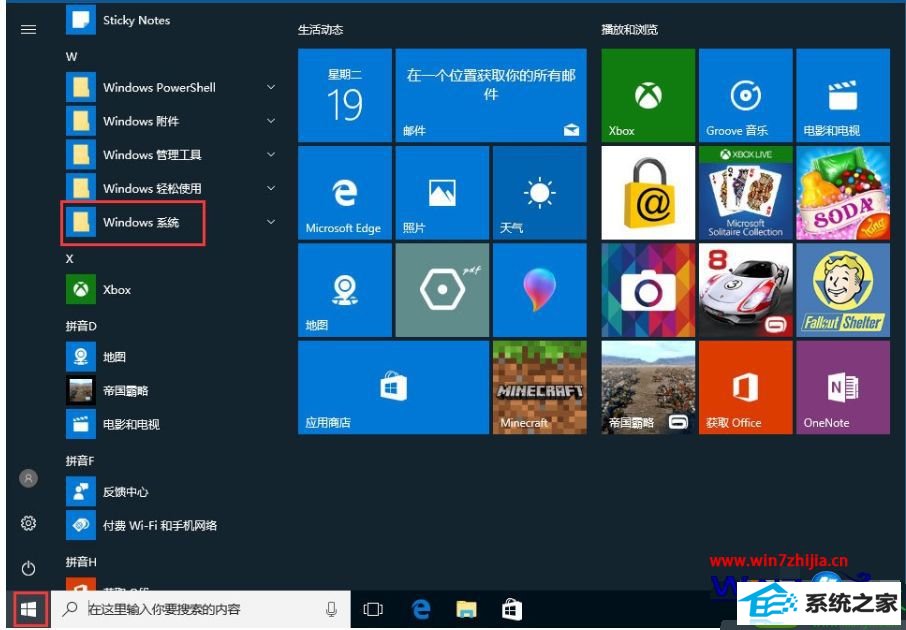
Task: Open the 电影和电视 tile
Action: tap(843, 95)
